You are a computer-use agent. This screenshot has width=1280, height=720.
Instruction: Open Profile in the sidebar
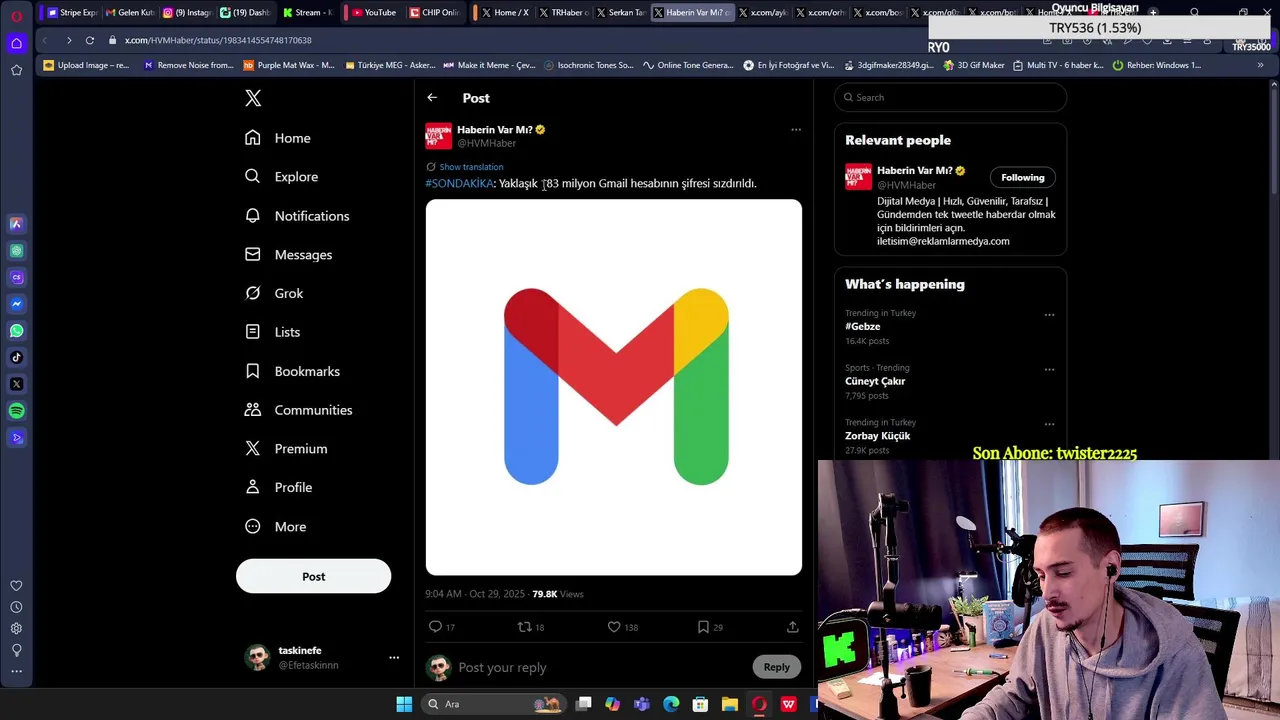pyautogui.click(x=279, y=487)
